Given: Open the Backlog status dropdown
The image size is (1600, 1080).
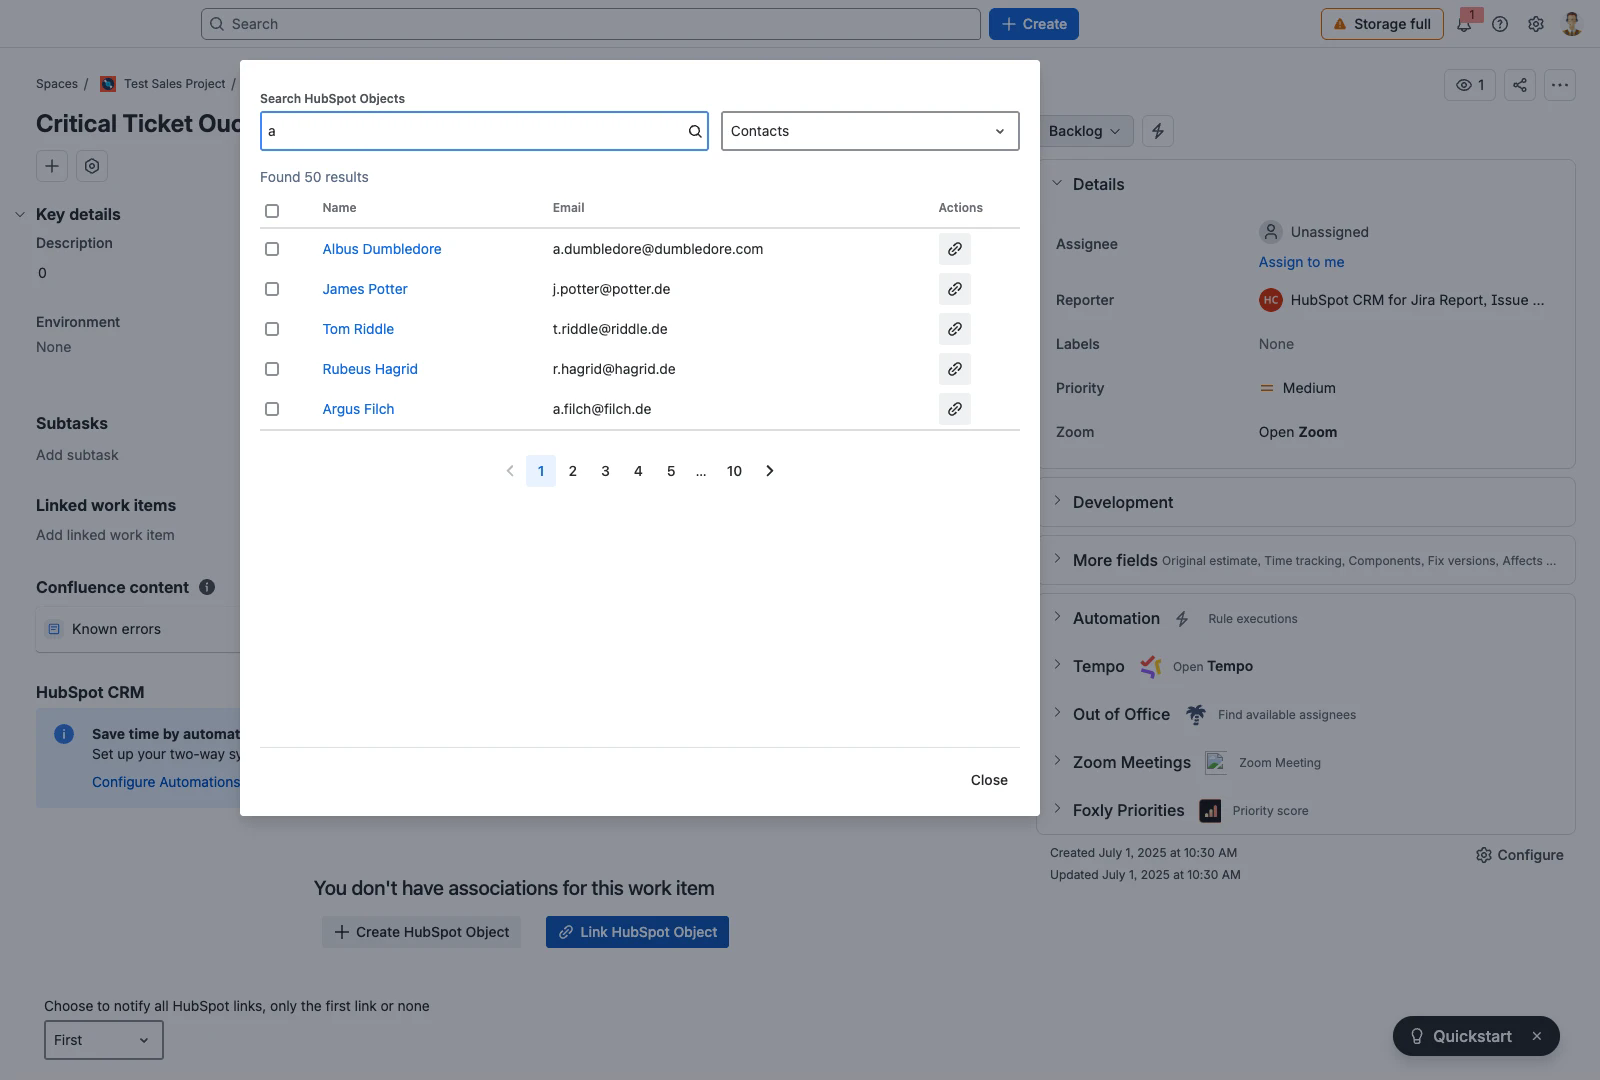Looking at the screenshot, I should tap(1085, 131).
